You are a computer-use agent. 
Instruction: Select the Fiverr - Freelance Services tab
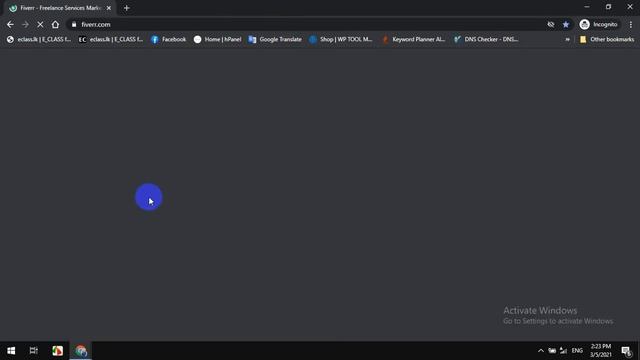click(x=59, y=8)
